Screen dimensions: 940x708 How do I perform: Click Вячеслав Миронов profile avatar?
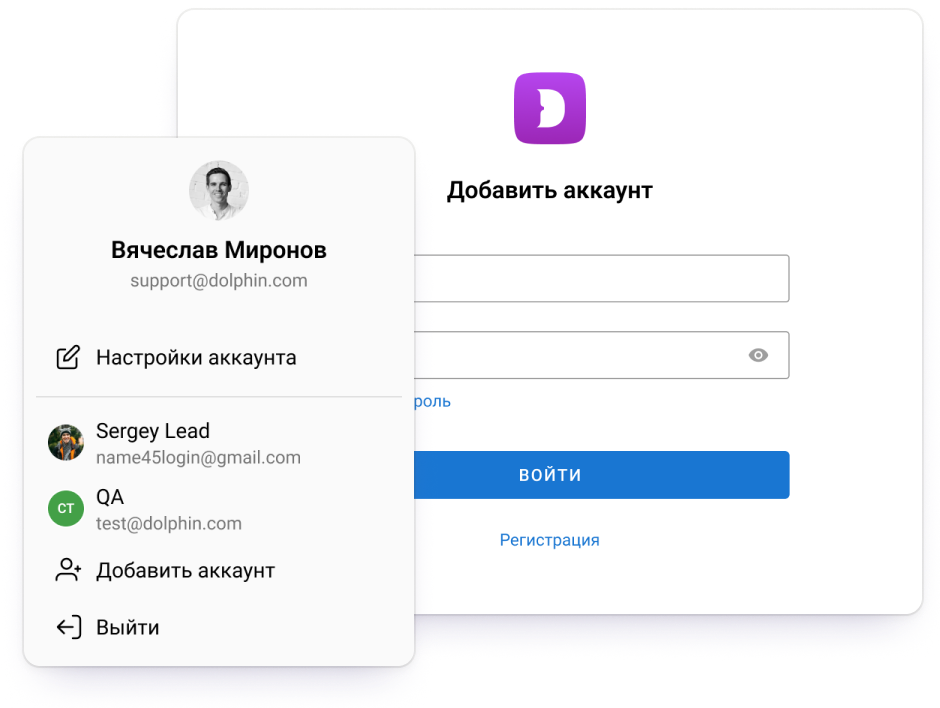click(219, 190)
